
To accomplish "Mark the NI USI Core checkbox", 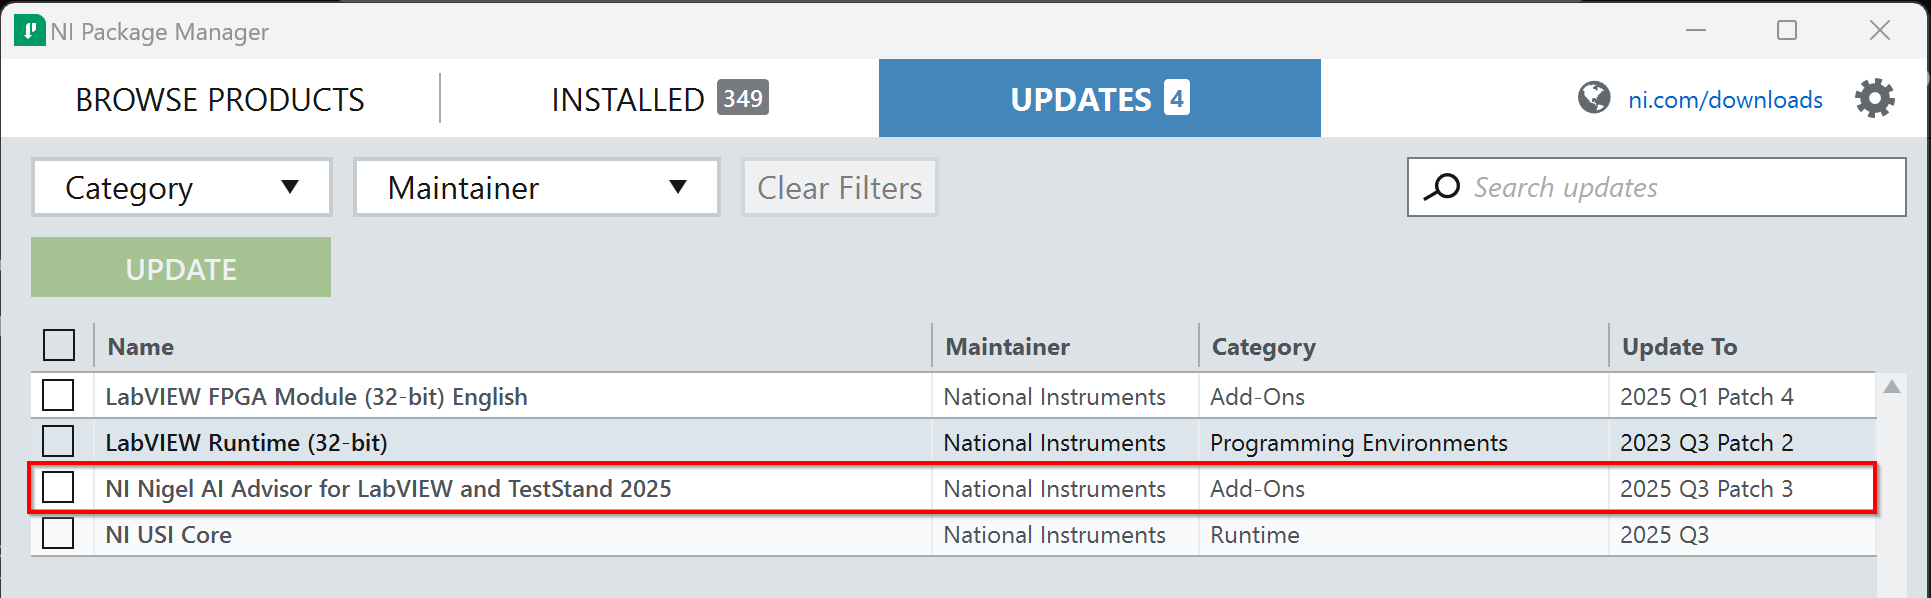I will coord(58,534).
